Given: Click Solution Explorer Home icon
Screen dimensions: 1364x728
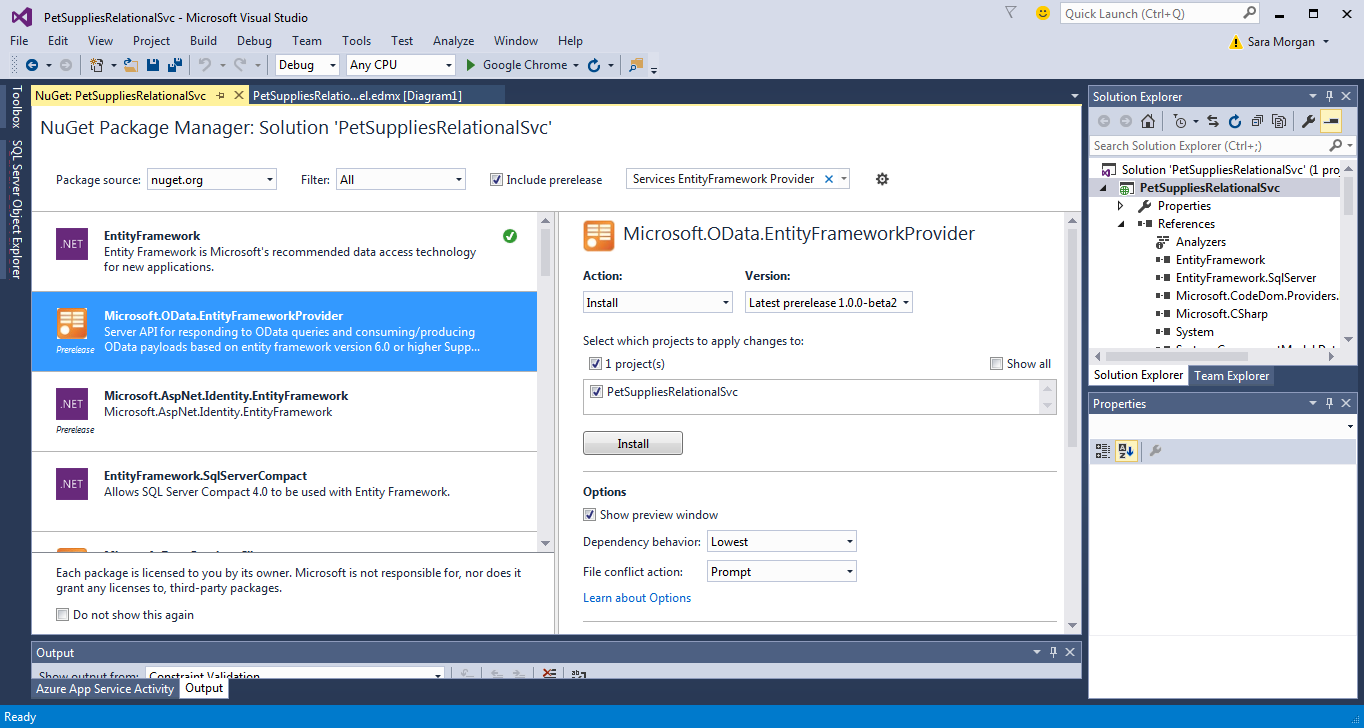Looking at the screenshot, I should pos(1148,121).
